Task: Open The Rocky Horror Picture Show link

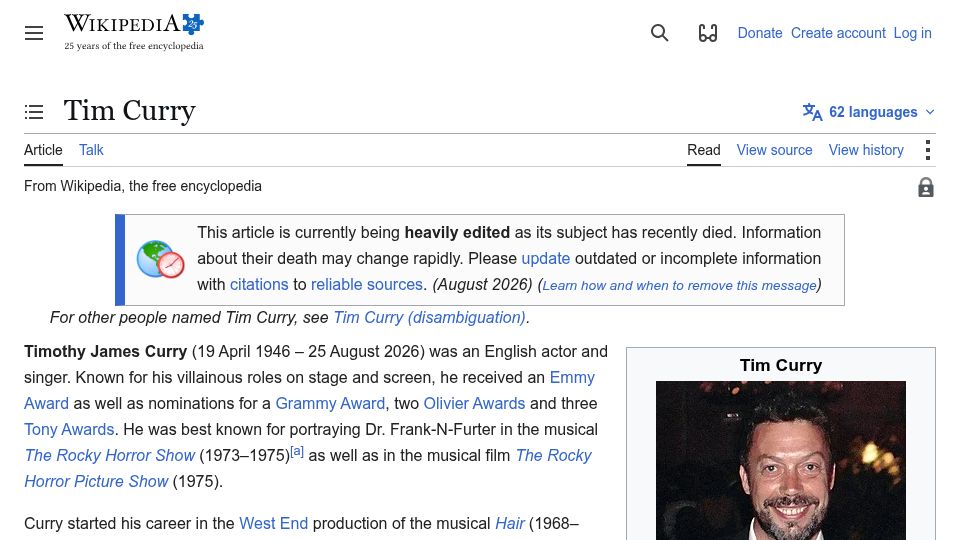Action: 308,468
